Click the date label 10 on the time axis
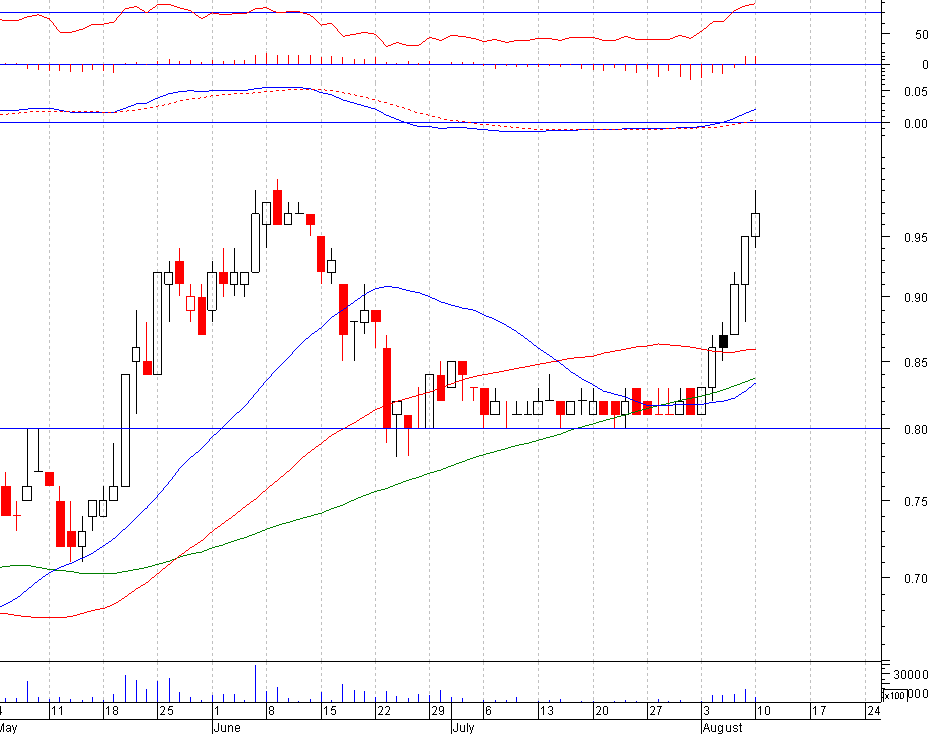Screen dimensions: 932x734 [764, 711]
